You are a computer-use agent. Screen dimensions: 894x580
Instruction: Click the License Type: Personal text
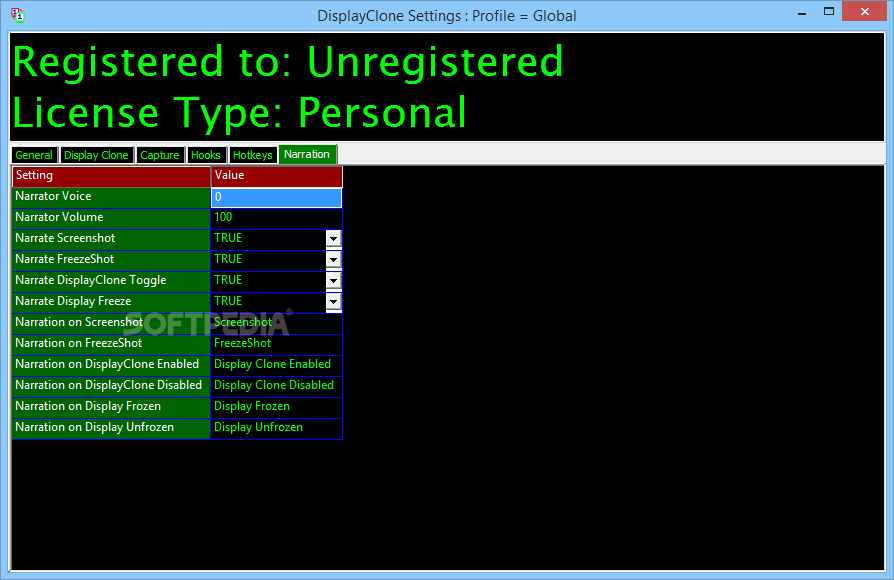tap(239, 113)
